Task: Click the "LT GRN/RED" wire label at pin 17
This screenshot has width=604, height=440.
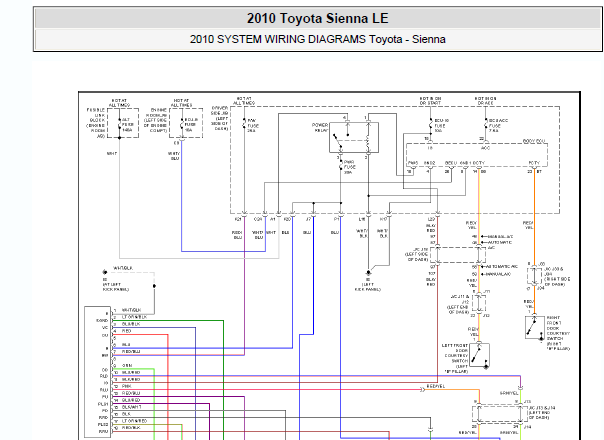Action: tap(134, 421)
